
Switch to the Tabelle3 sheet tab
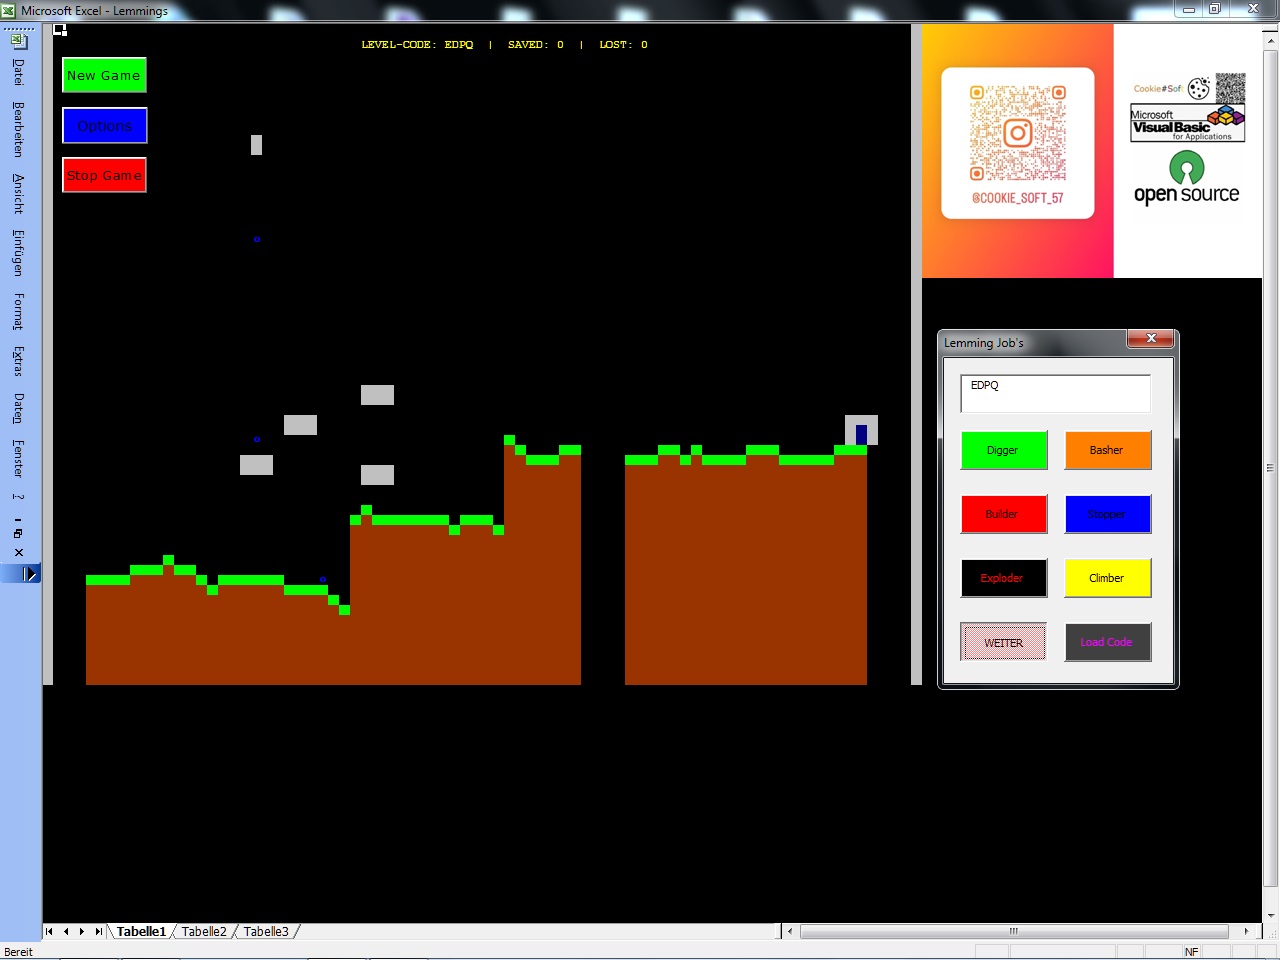tap(266, 931)
